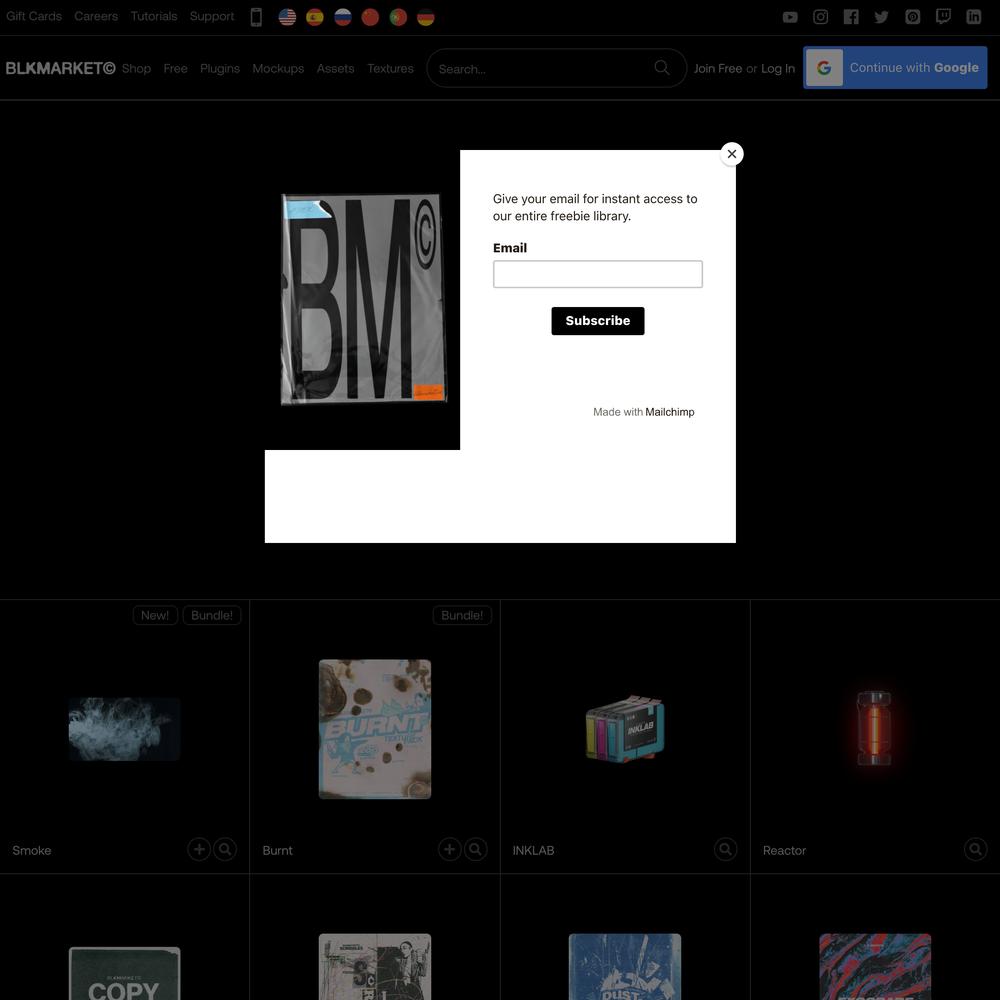Open the YouTube social icon

click(x=790, y=17)
